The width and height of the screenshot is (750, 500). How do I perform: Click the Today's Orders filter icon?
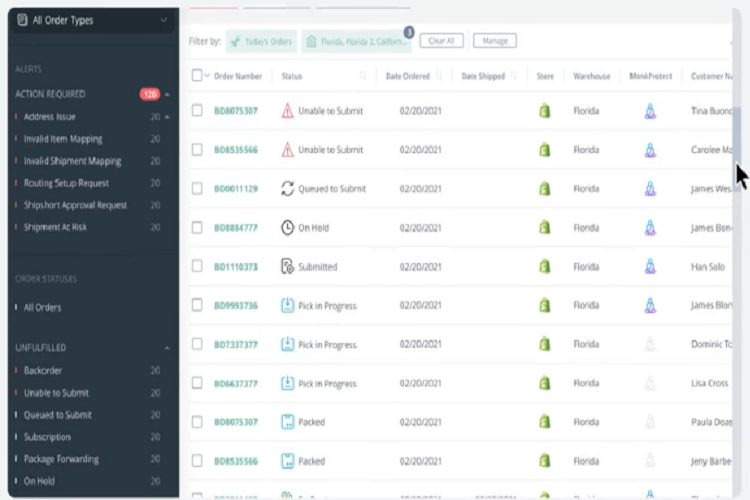[x=235, y=42]
